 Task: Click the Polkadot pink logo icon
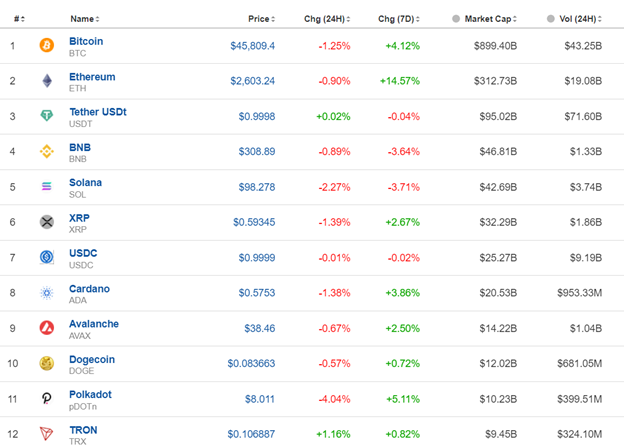[46, 399]
